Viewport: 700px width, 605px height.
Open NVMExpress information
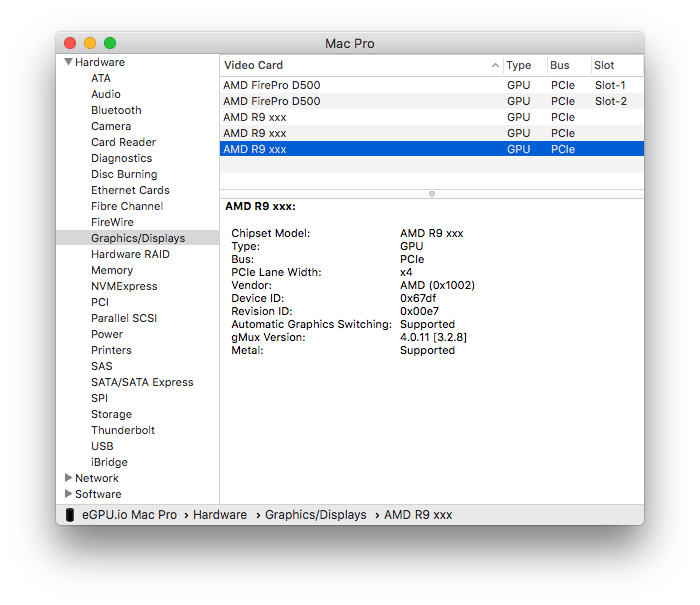[124, 286]
